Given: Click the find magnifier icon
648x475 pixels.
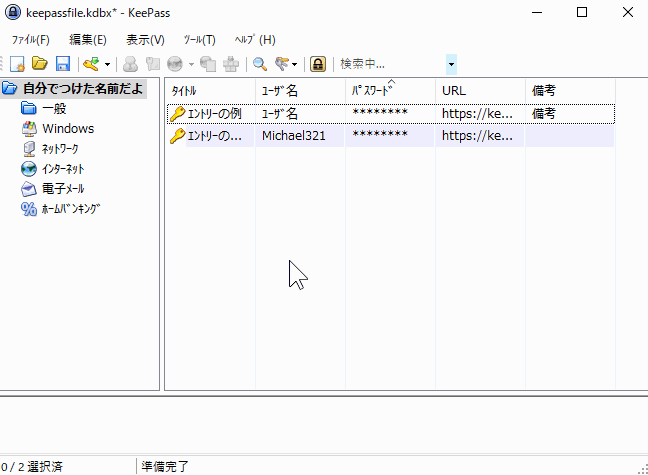Looking at the screenshot, I should point(260,64).
